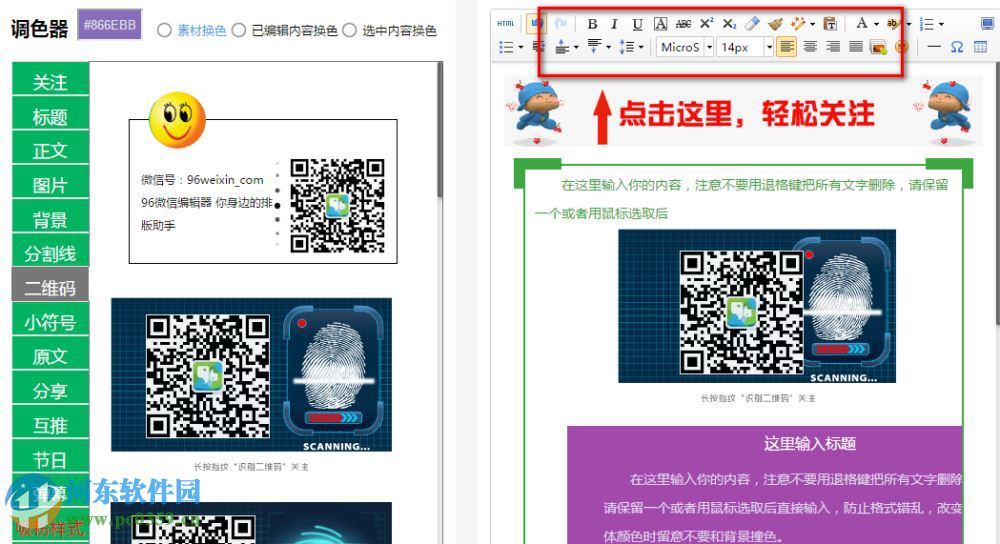Expand the ordered list style arrow

pyautogui.click(x=941, y=25)
